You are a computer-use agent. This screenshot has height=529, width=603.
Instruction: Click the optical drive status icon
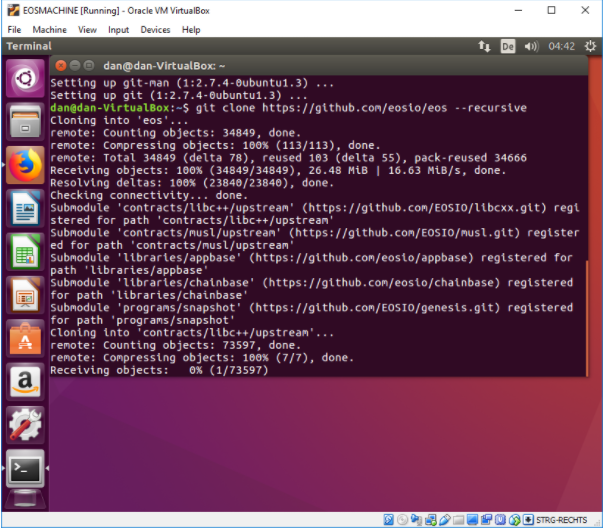(x=402, y=520)
